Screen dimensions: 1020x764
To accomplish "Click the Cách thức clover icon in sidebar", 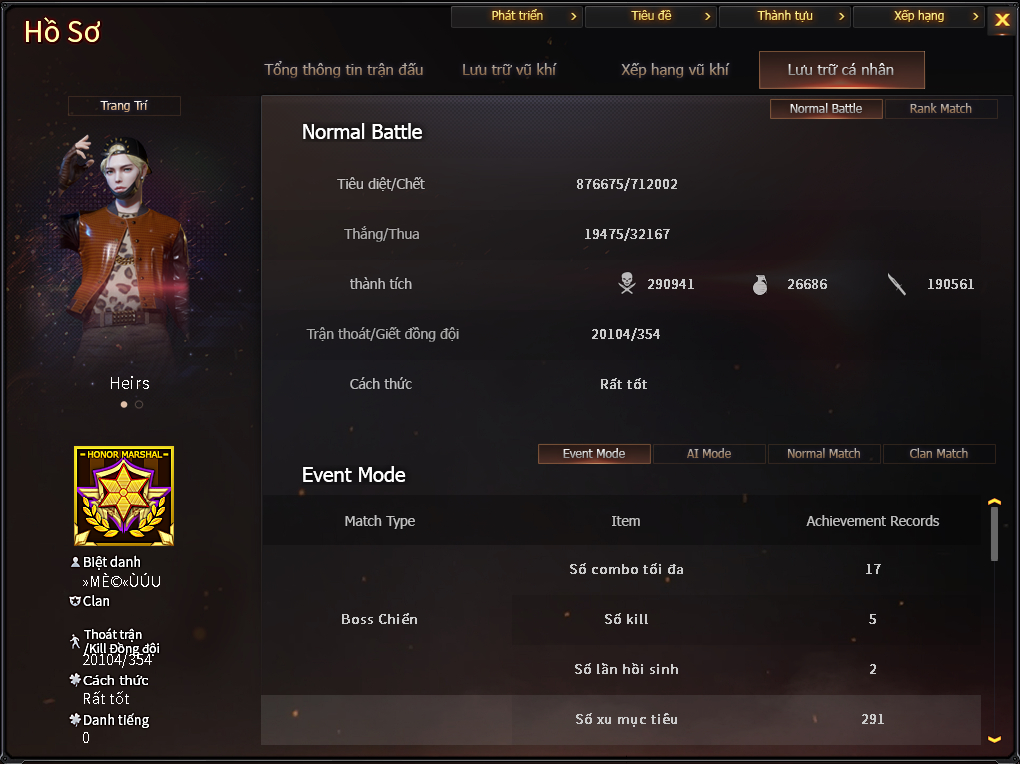I will 75,679.
